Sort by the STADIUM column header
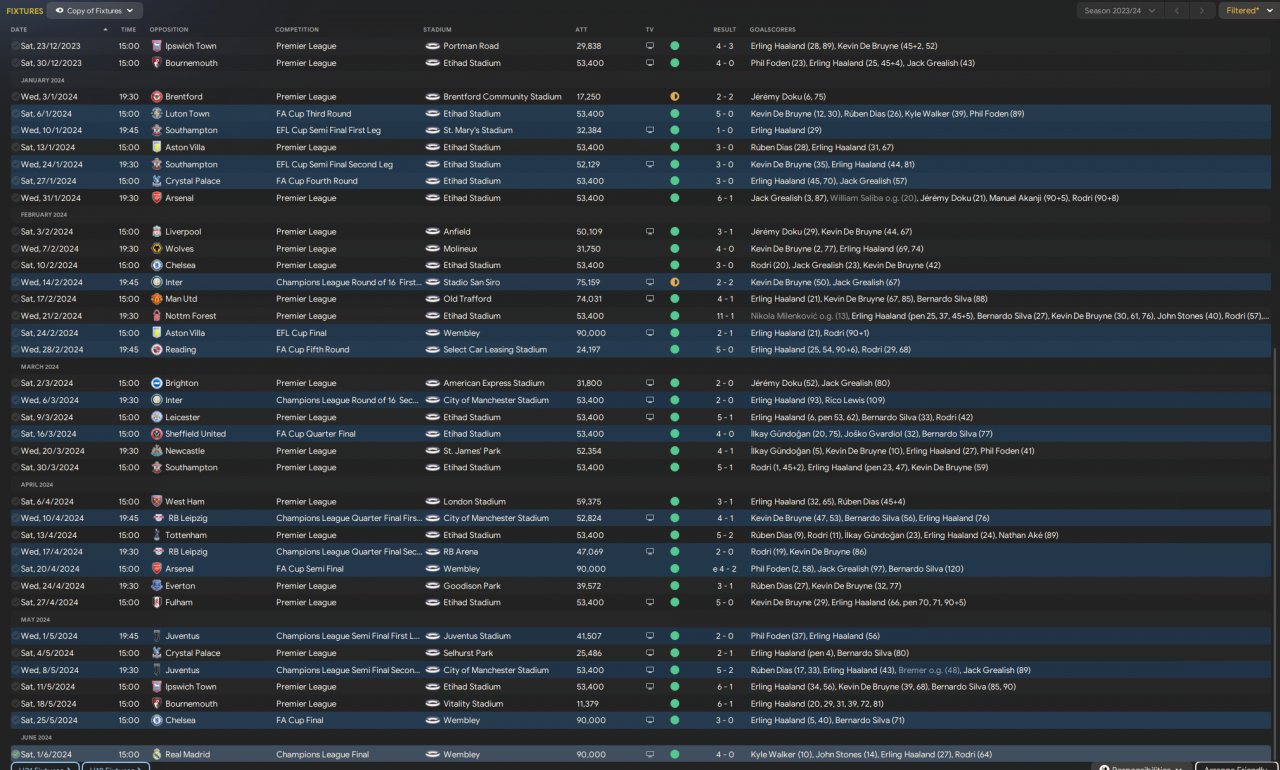This screenshot has width=1280, height=770. coord(437,29)
